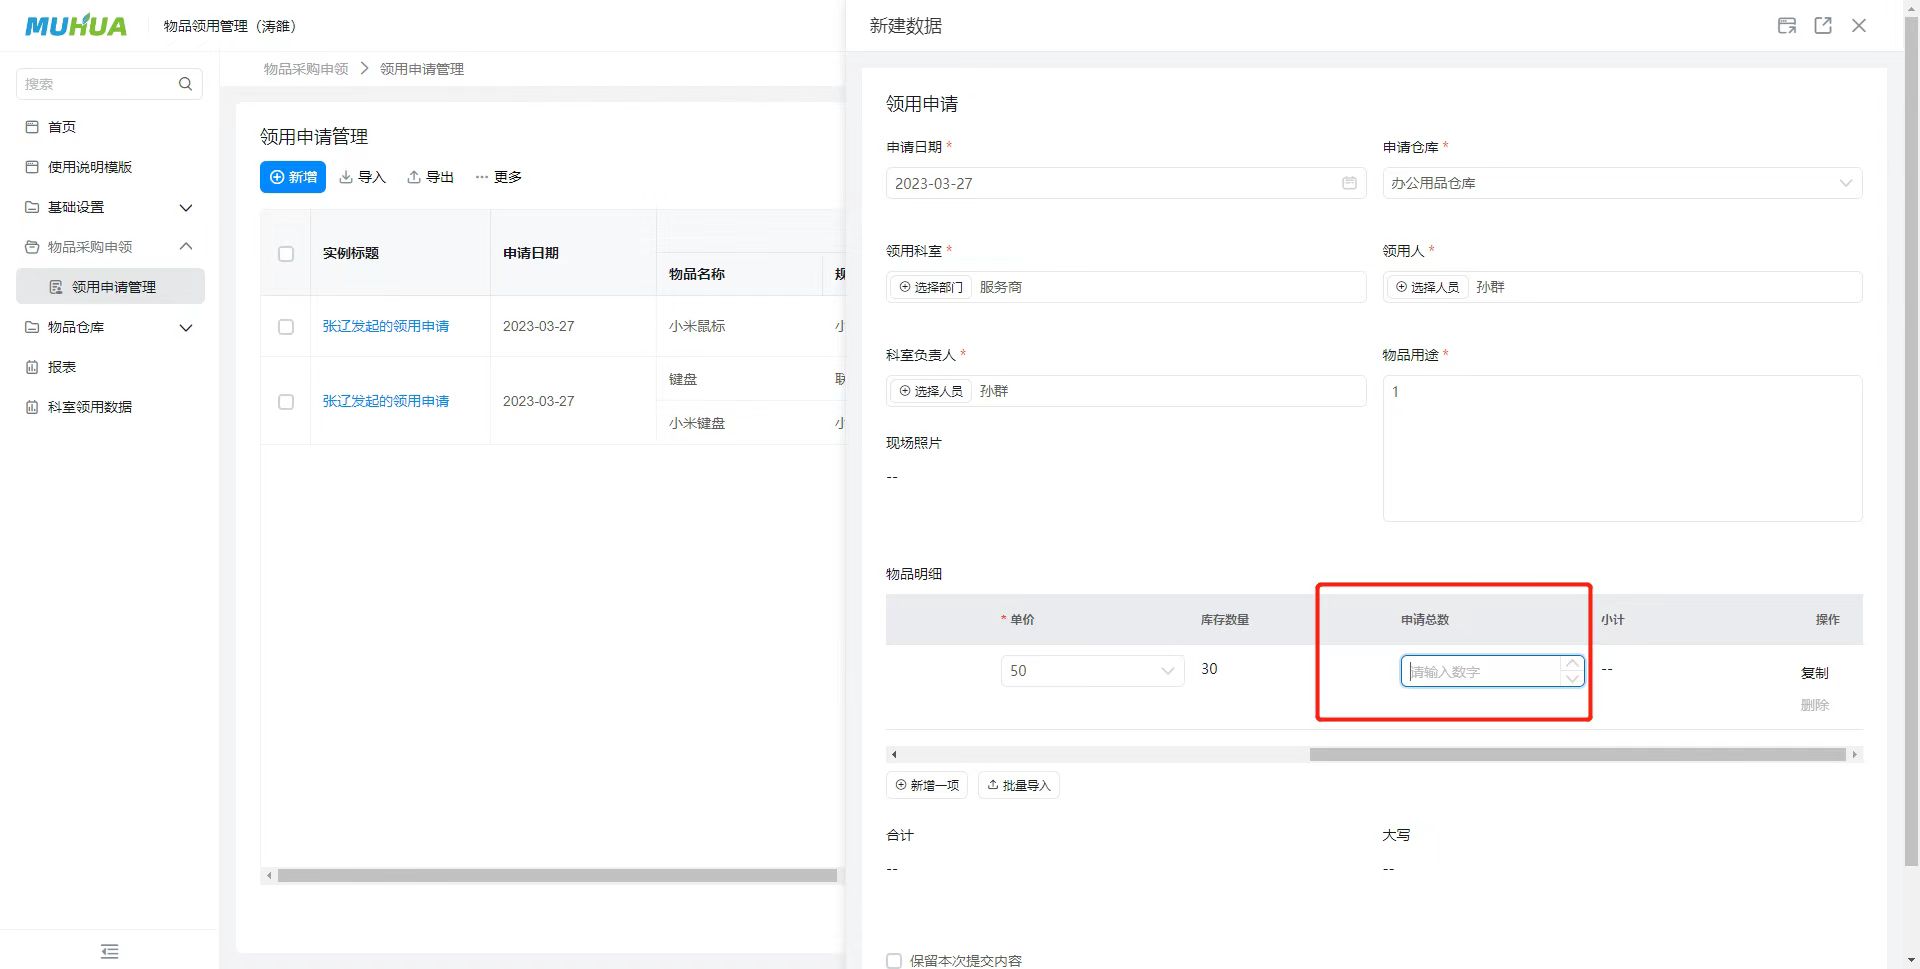Screen dimensions: 1920x969
Task: Click 选择人员 under 科室负责人
Action: pos(931,391)
